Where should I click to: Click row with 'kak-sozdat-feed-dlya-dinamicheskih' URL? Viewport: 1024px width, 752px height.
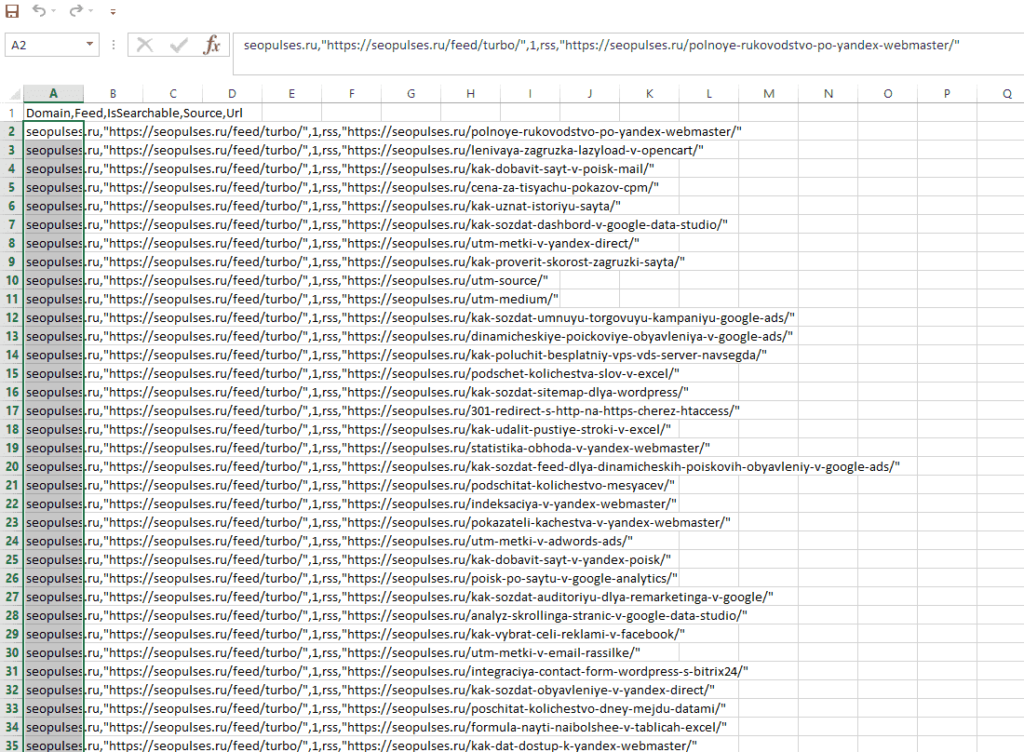463,467
